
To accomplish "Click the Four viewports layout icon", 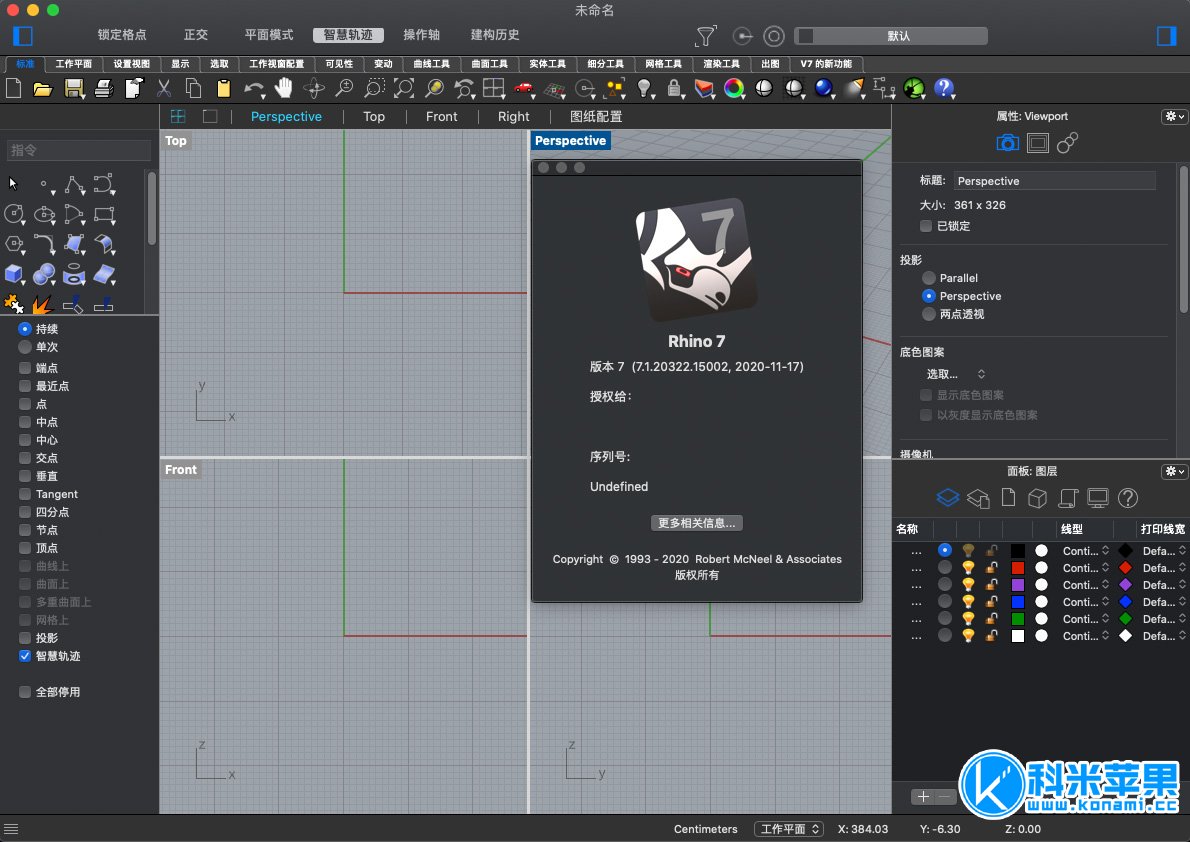I will [494, 88].
